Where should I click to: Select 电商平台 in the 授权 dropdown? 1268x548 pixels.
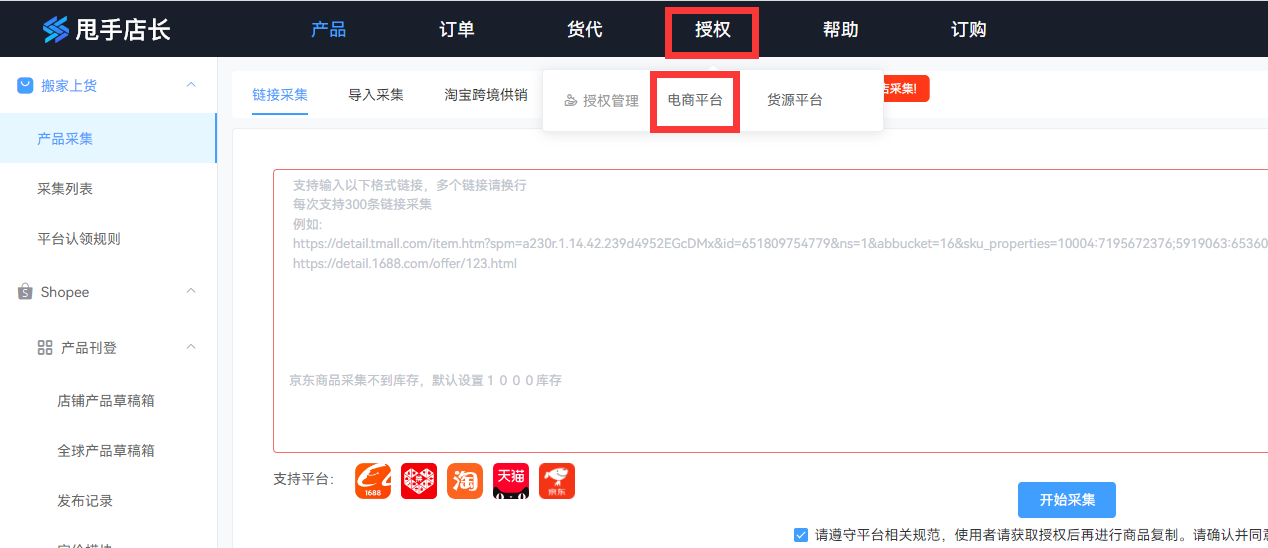click(x=695, y=100)
